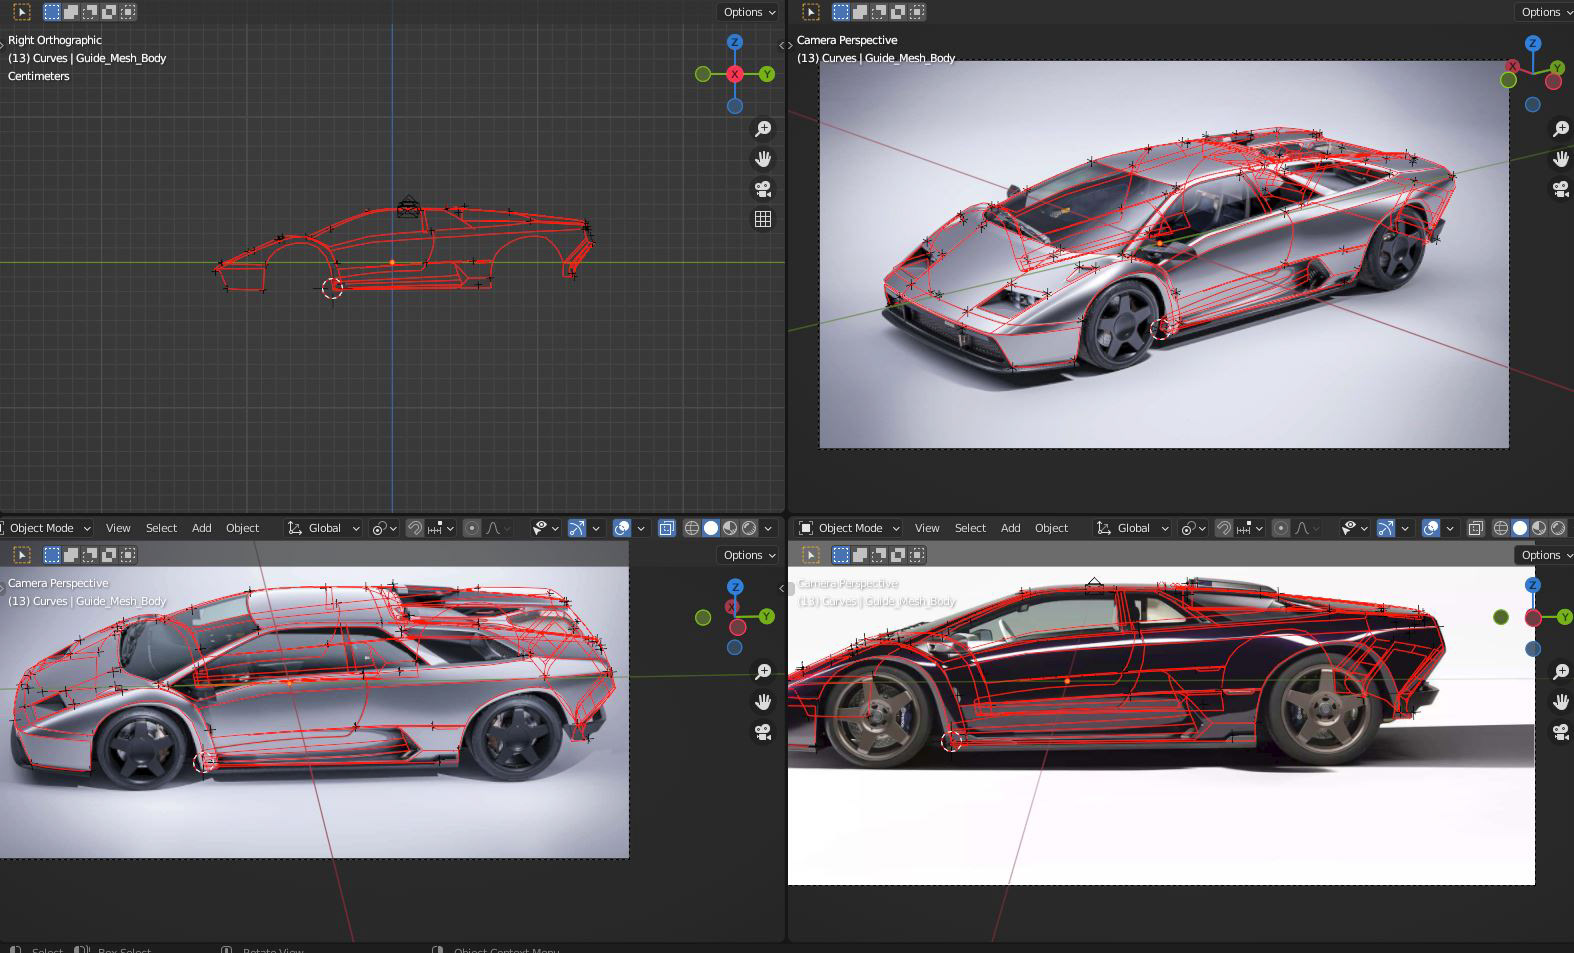Open Add menu in bottom-right viewport header

click(x=1011, y=528)
